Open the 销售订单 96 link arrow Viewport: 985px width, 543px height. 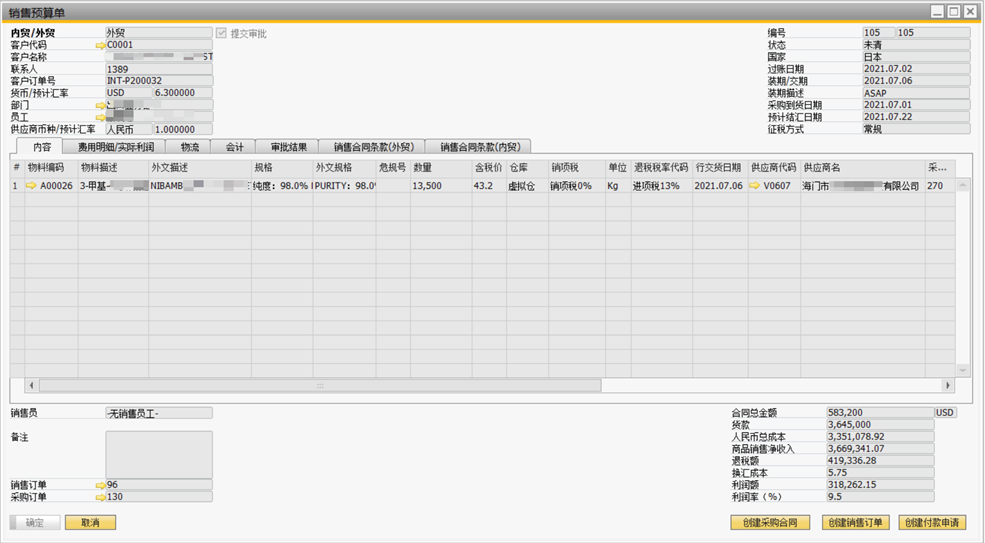101,485
